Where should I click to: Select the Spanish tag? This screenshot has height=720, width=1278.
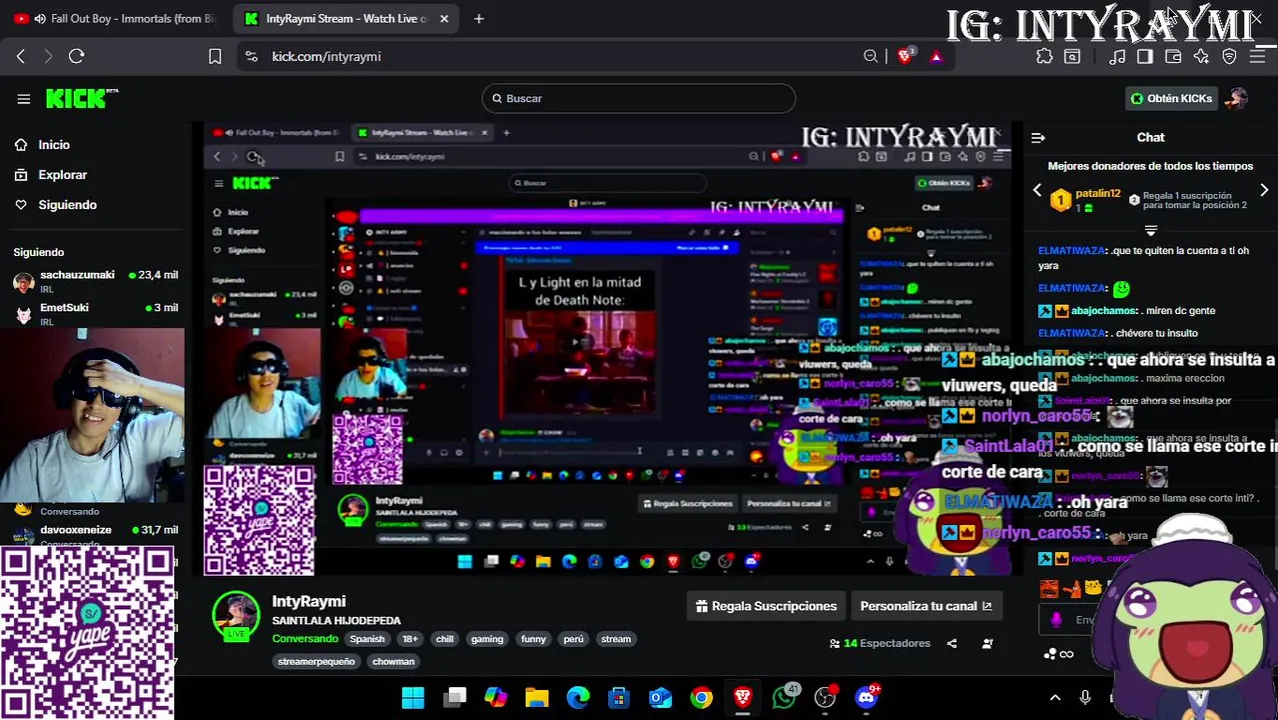(x=367, y=639)
